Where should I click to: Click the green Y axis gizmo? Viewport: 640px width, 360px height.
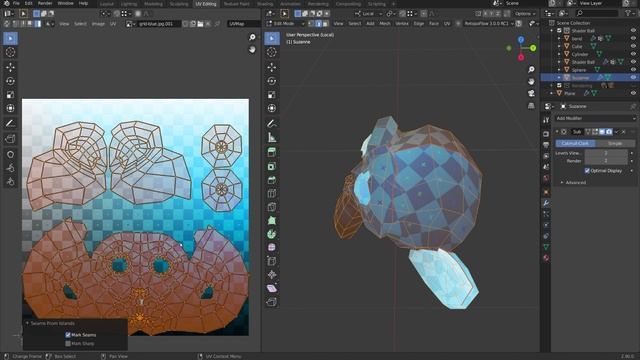(533, 48)
